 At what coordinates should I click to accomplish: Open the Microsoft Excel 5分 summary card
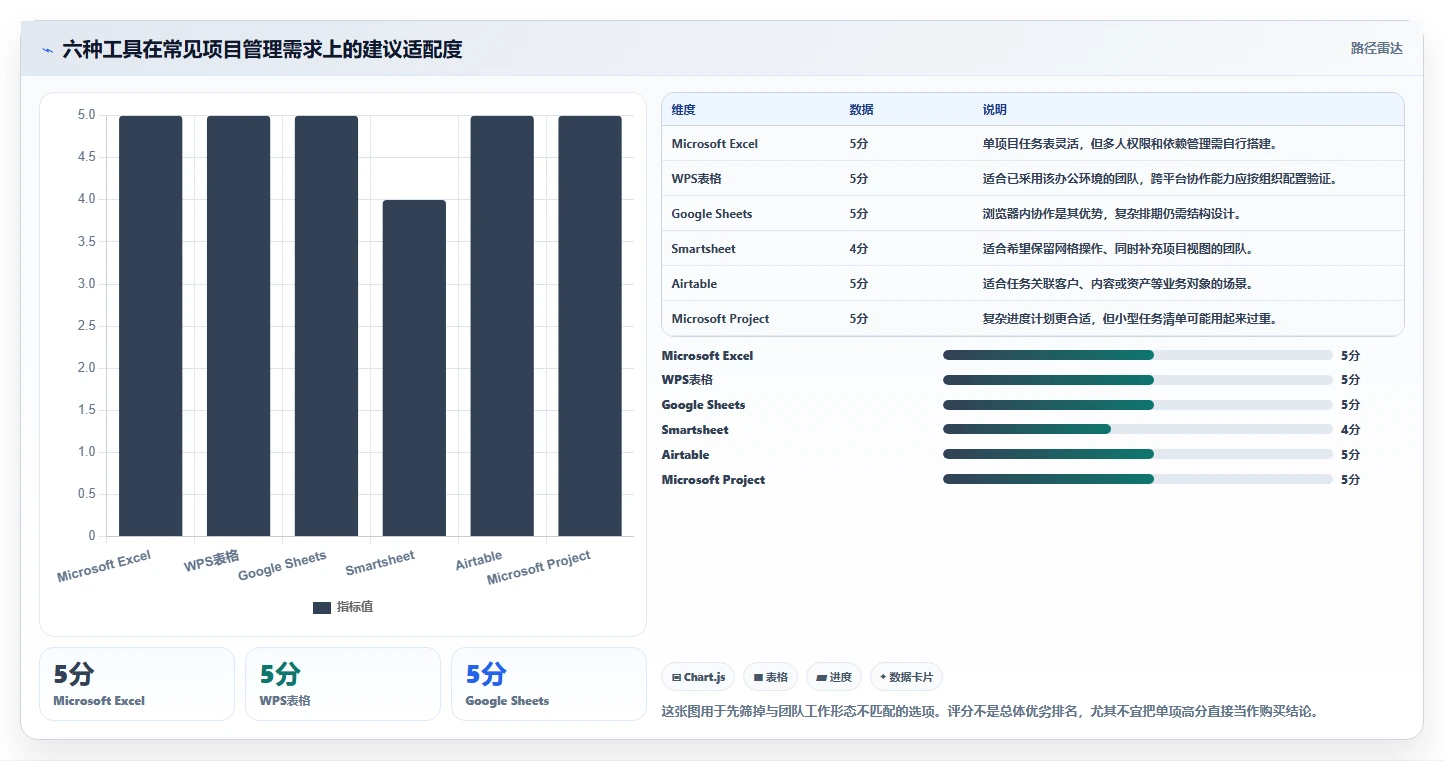pos(137,684)
